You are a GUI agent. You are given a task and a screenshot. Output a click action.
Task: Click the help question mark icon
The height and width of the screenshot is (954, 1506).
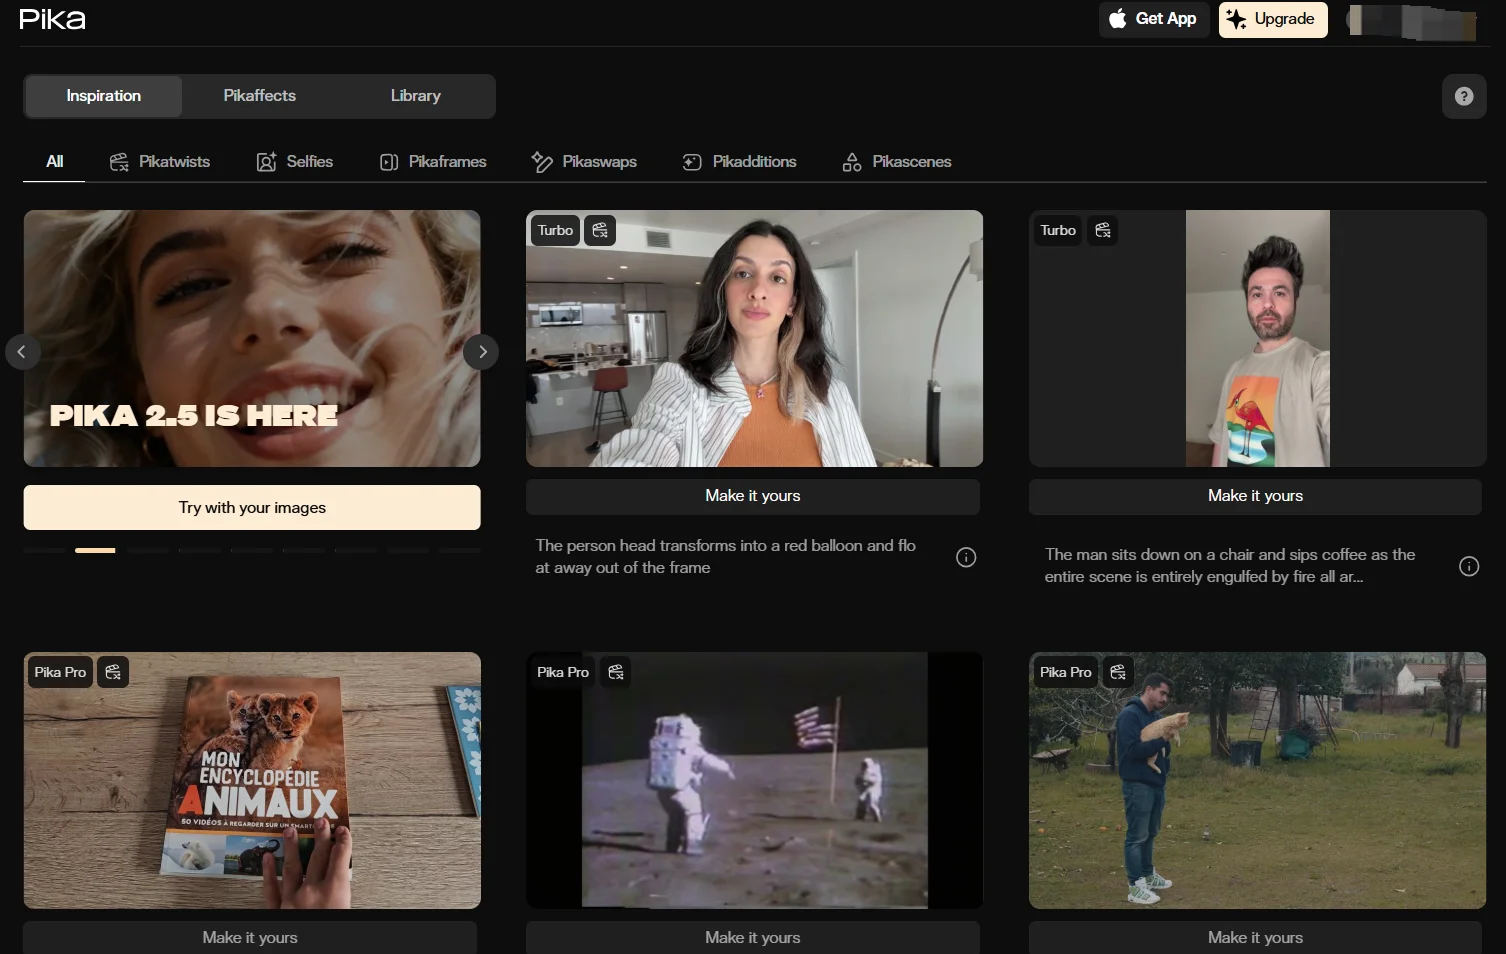click(1464, 96)
